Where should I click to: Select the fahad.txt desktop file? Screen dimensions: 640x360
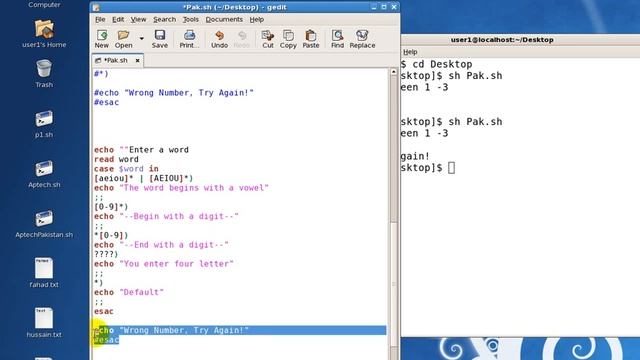tap(44, 273)
